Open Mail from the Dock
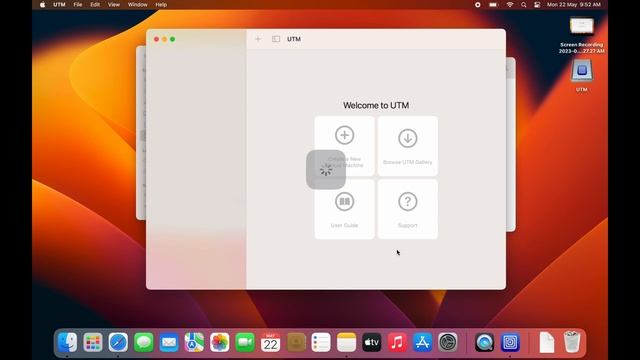This screenshot has width=640, height=360. (169, 342)
